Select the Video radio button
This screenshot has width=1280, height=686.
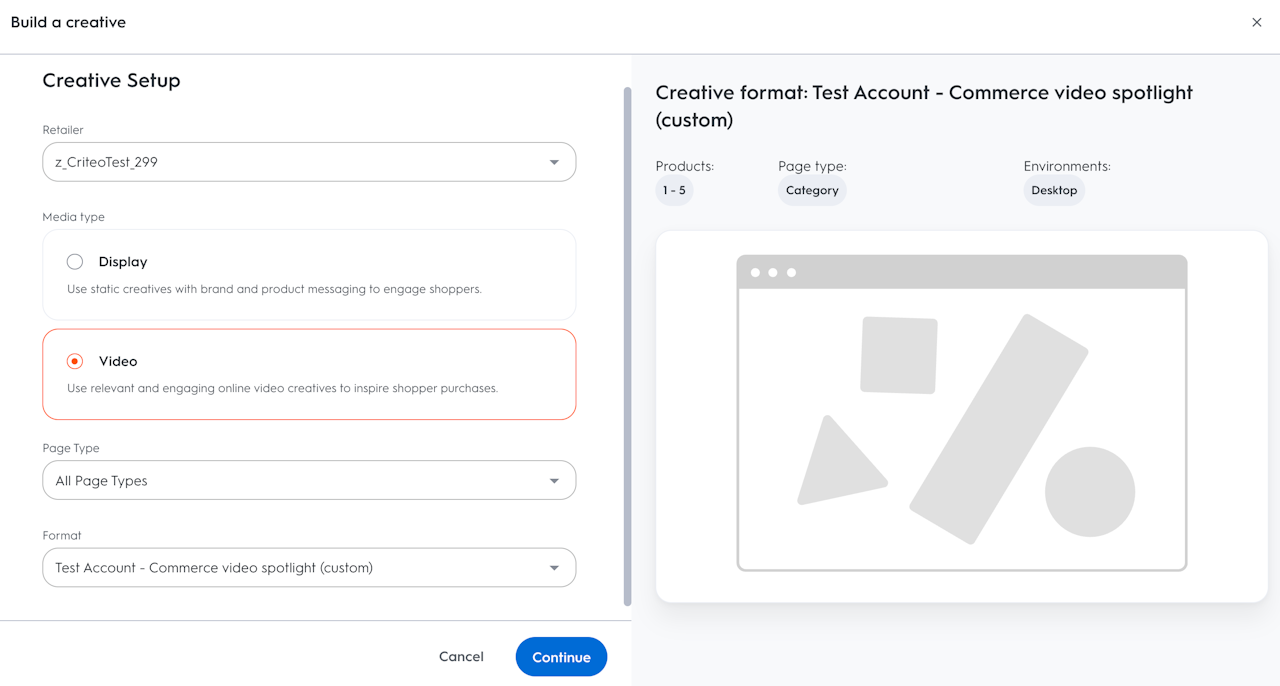point(75,361)
